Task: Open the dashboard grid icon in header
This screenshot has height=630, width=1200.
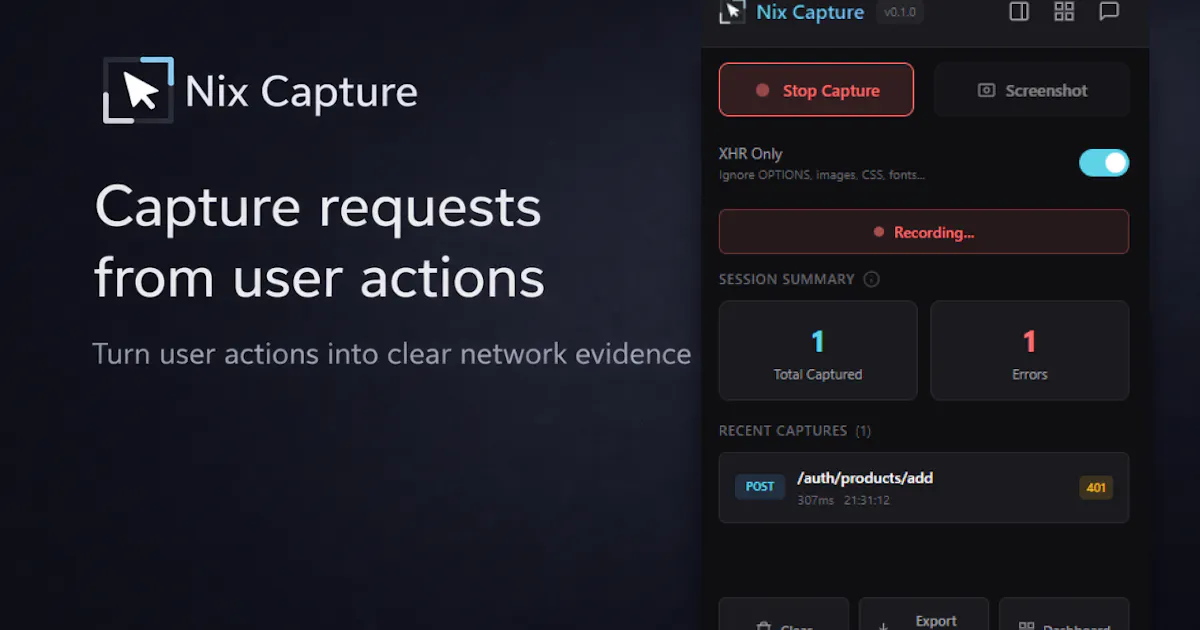Action: pyautogui.click(x=1064, y=12)
